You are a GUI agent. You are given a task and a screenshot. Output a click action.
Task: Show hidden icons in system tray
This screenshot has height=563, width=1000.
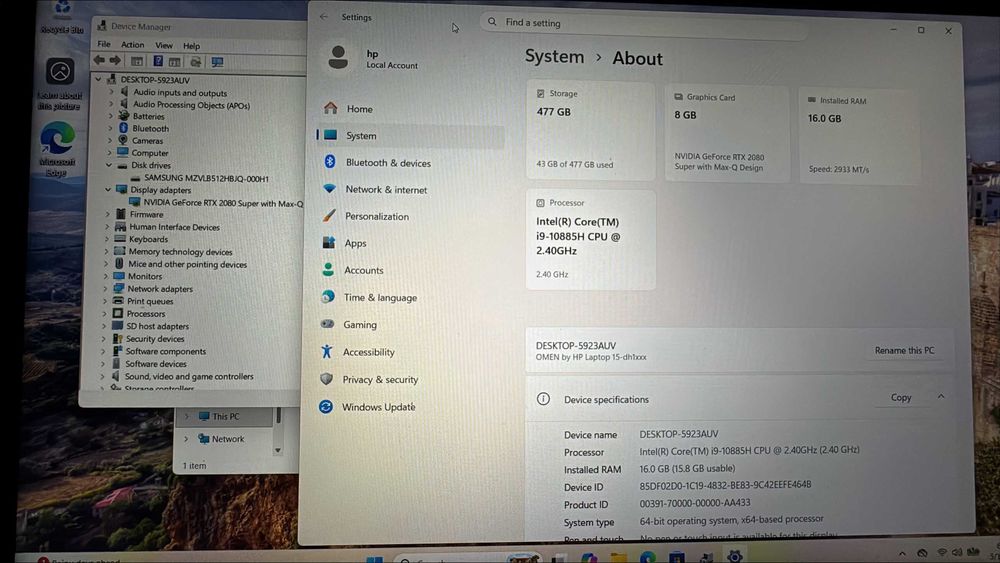(902, 553)
